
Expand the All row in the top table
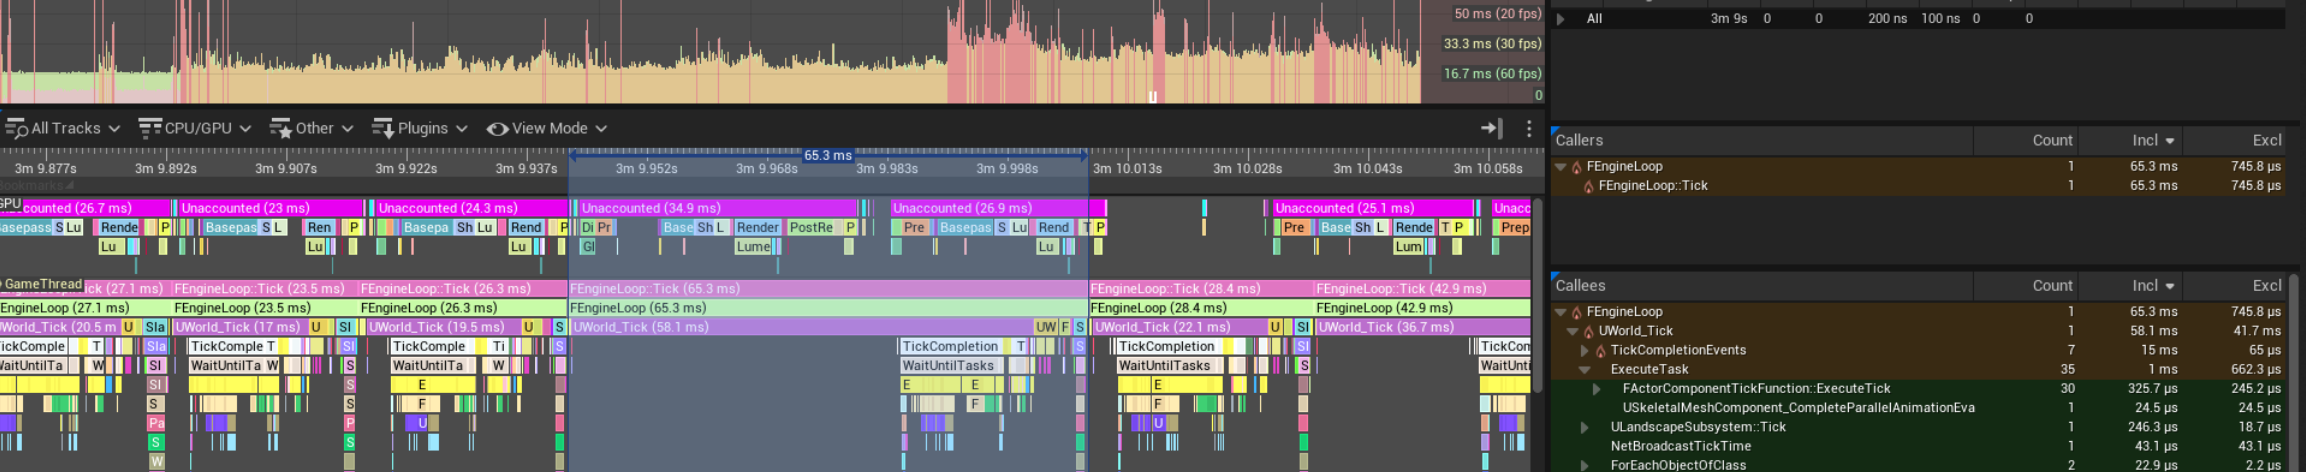(x=1561, y=19)
